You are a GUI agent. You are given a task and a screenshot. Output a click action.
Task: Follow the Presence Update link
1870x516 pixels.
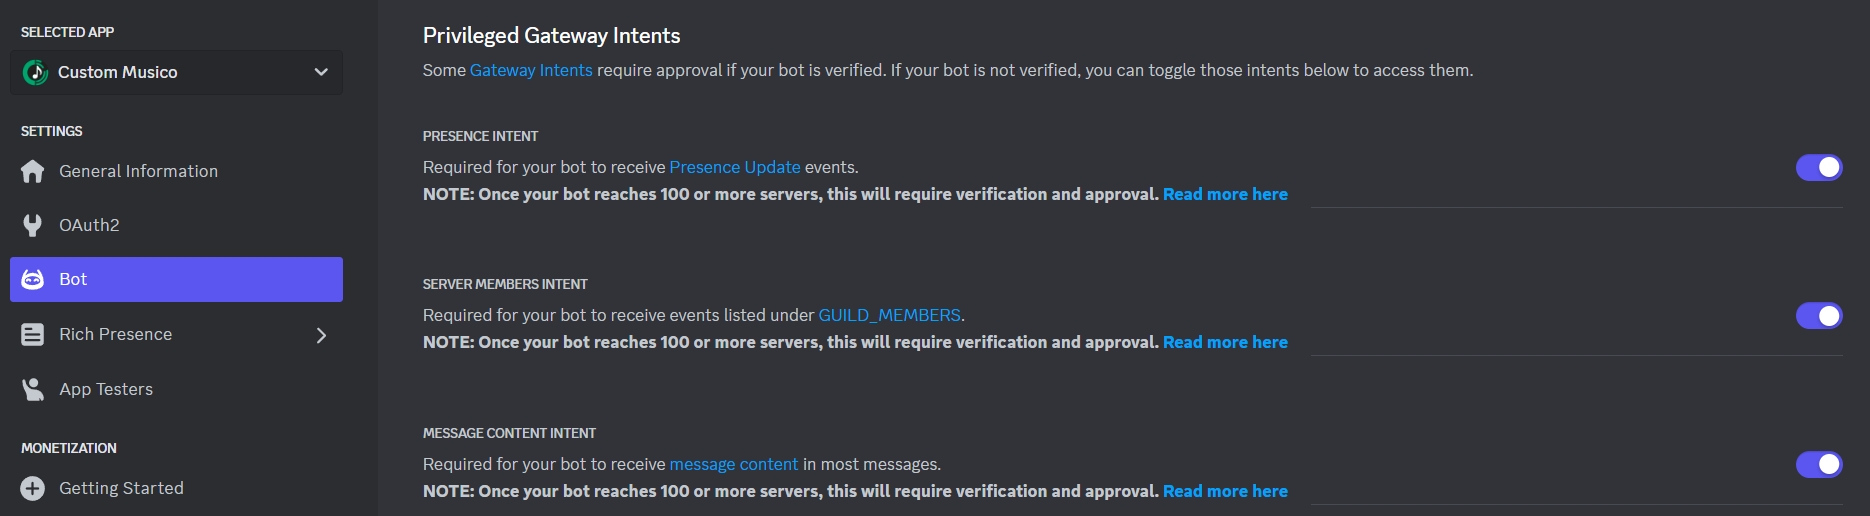pos(735,167)
